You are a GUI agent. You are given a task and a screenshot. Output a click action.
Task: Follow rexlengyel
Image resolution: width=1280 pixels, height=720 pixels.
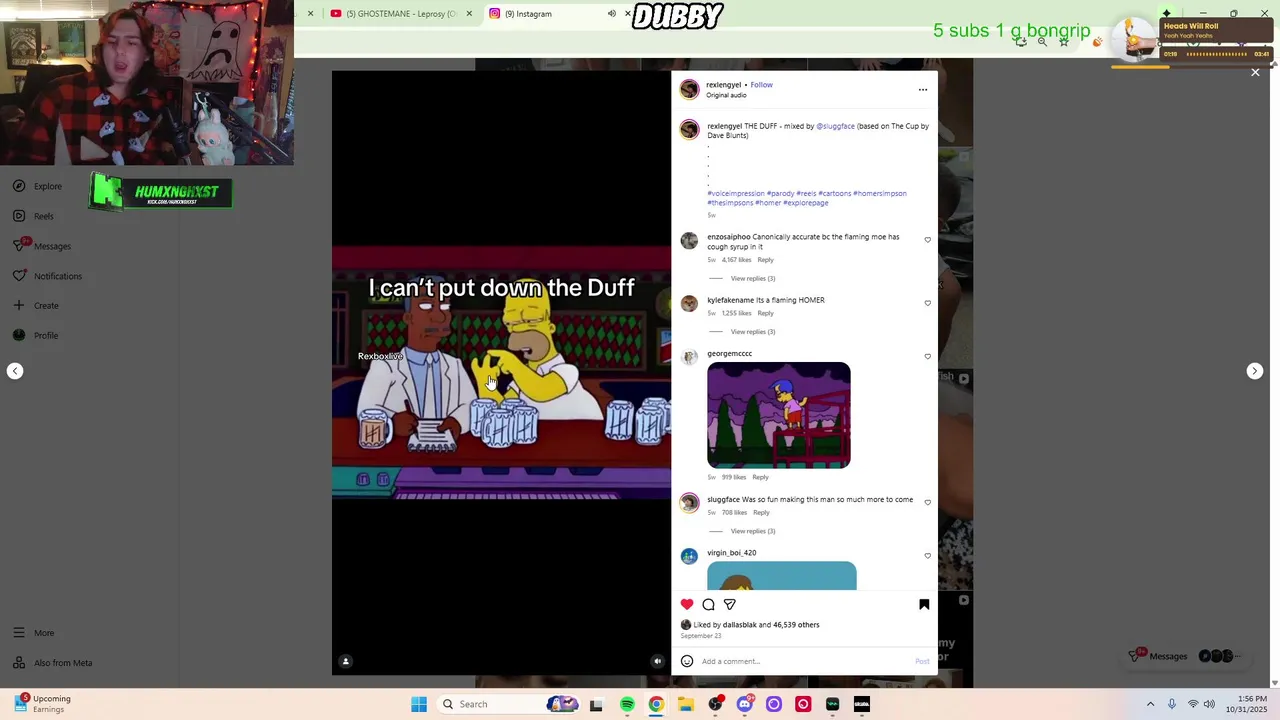pyautogui.click(x=762, y=85)
